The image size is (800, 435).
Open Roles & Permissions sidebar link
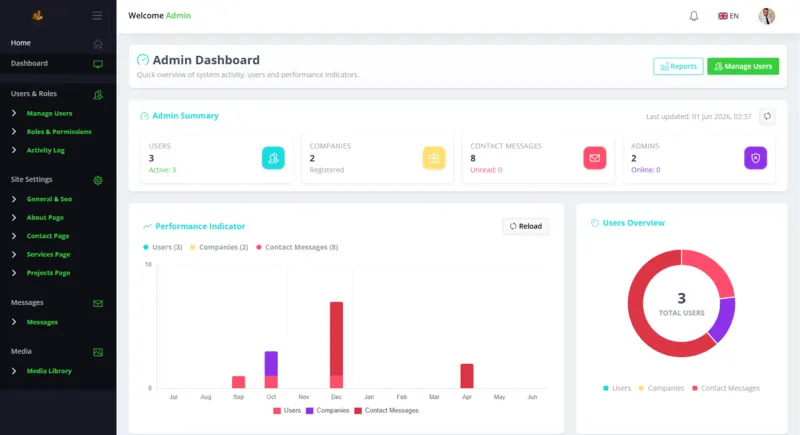pyautogui.click(x=59, y=132)
